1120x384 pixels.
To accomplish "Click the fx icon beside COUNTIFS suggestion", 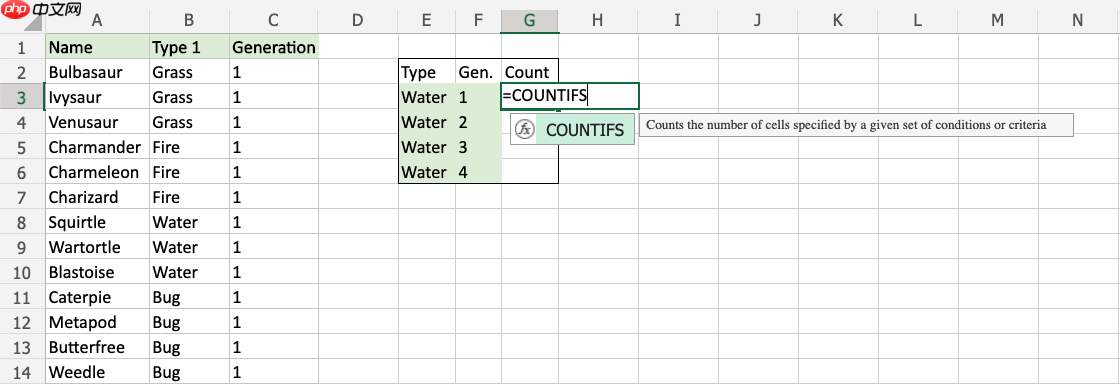I will 525,129.
